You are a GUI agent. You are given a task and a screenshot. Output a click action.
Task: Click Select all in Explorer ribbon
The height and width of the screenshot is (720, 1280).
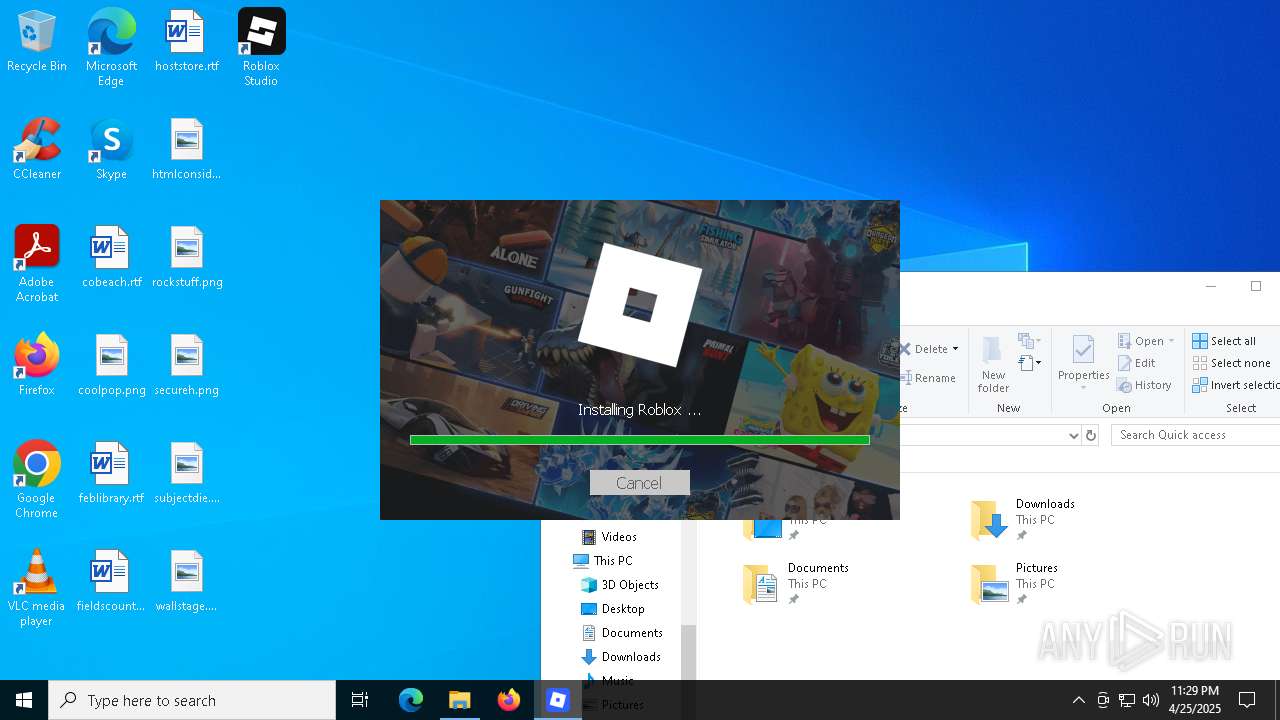pyautogui.click(x=1224, y=341)
